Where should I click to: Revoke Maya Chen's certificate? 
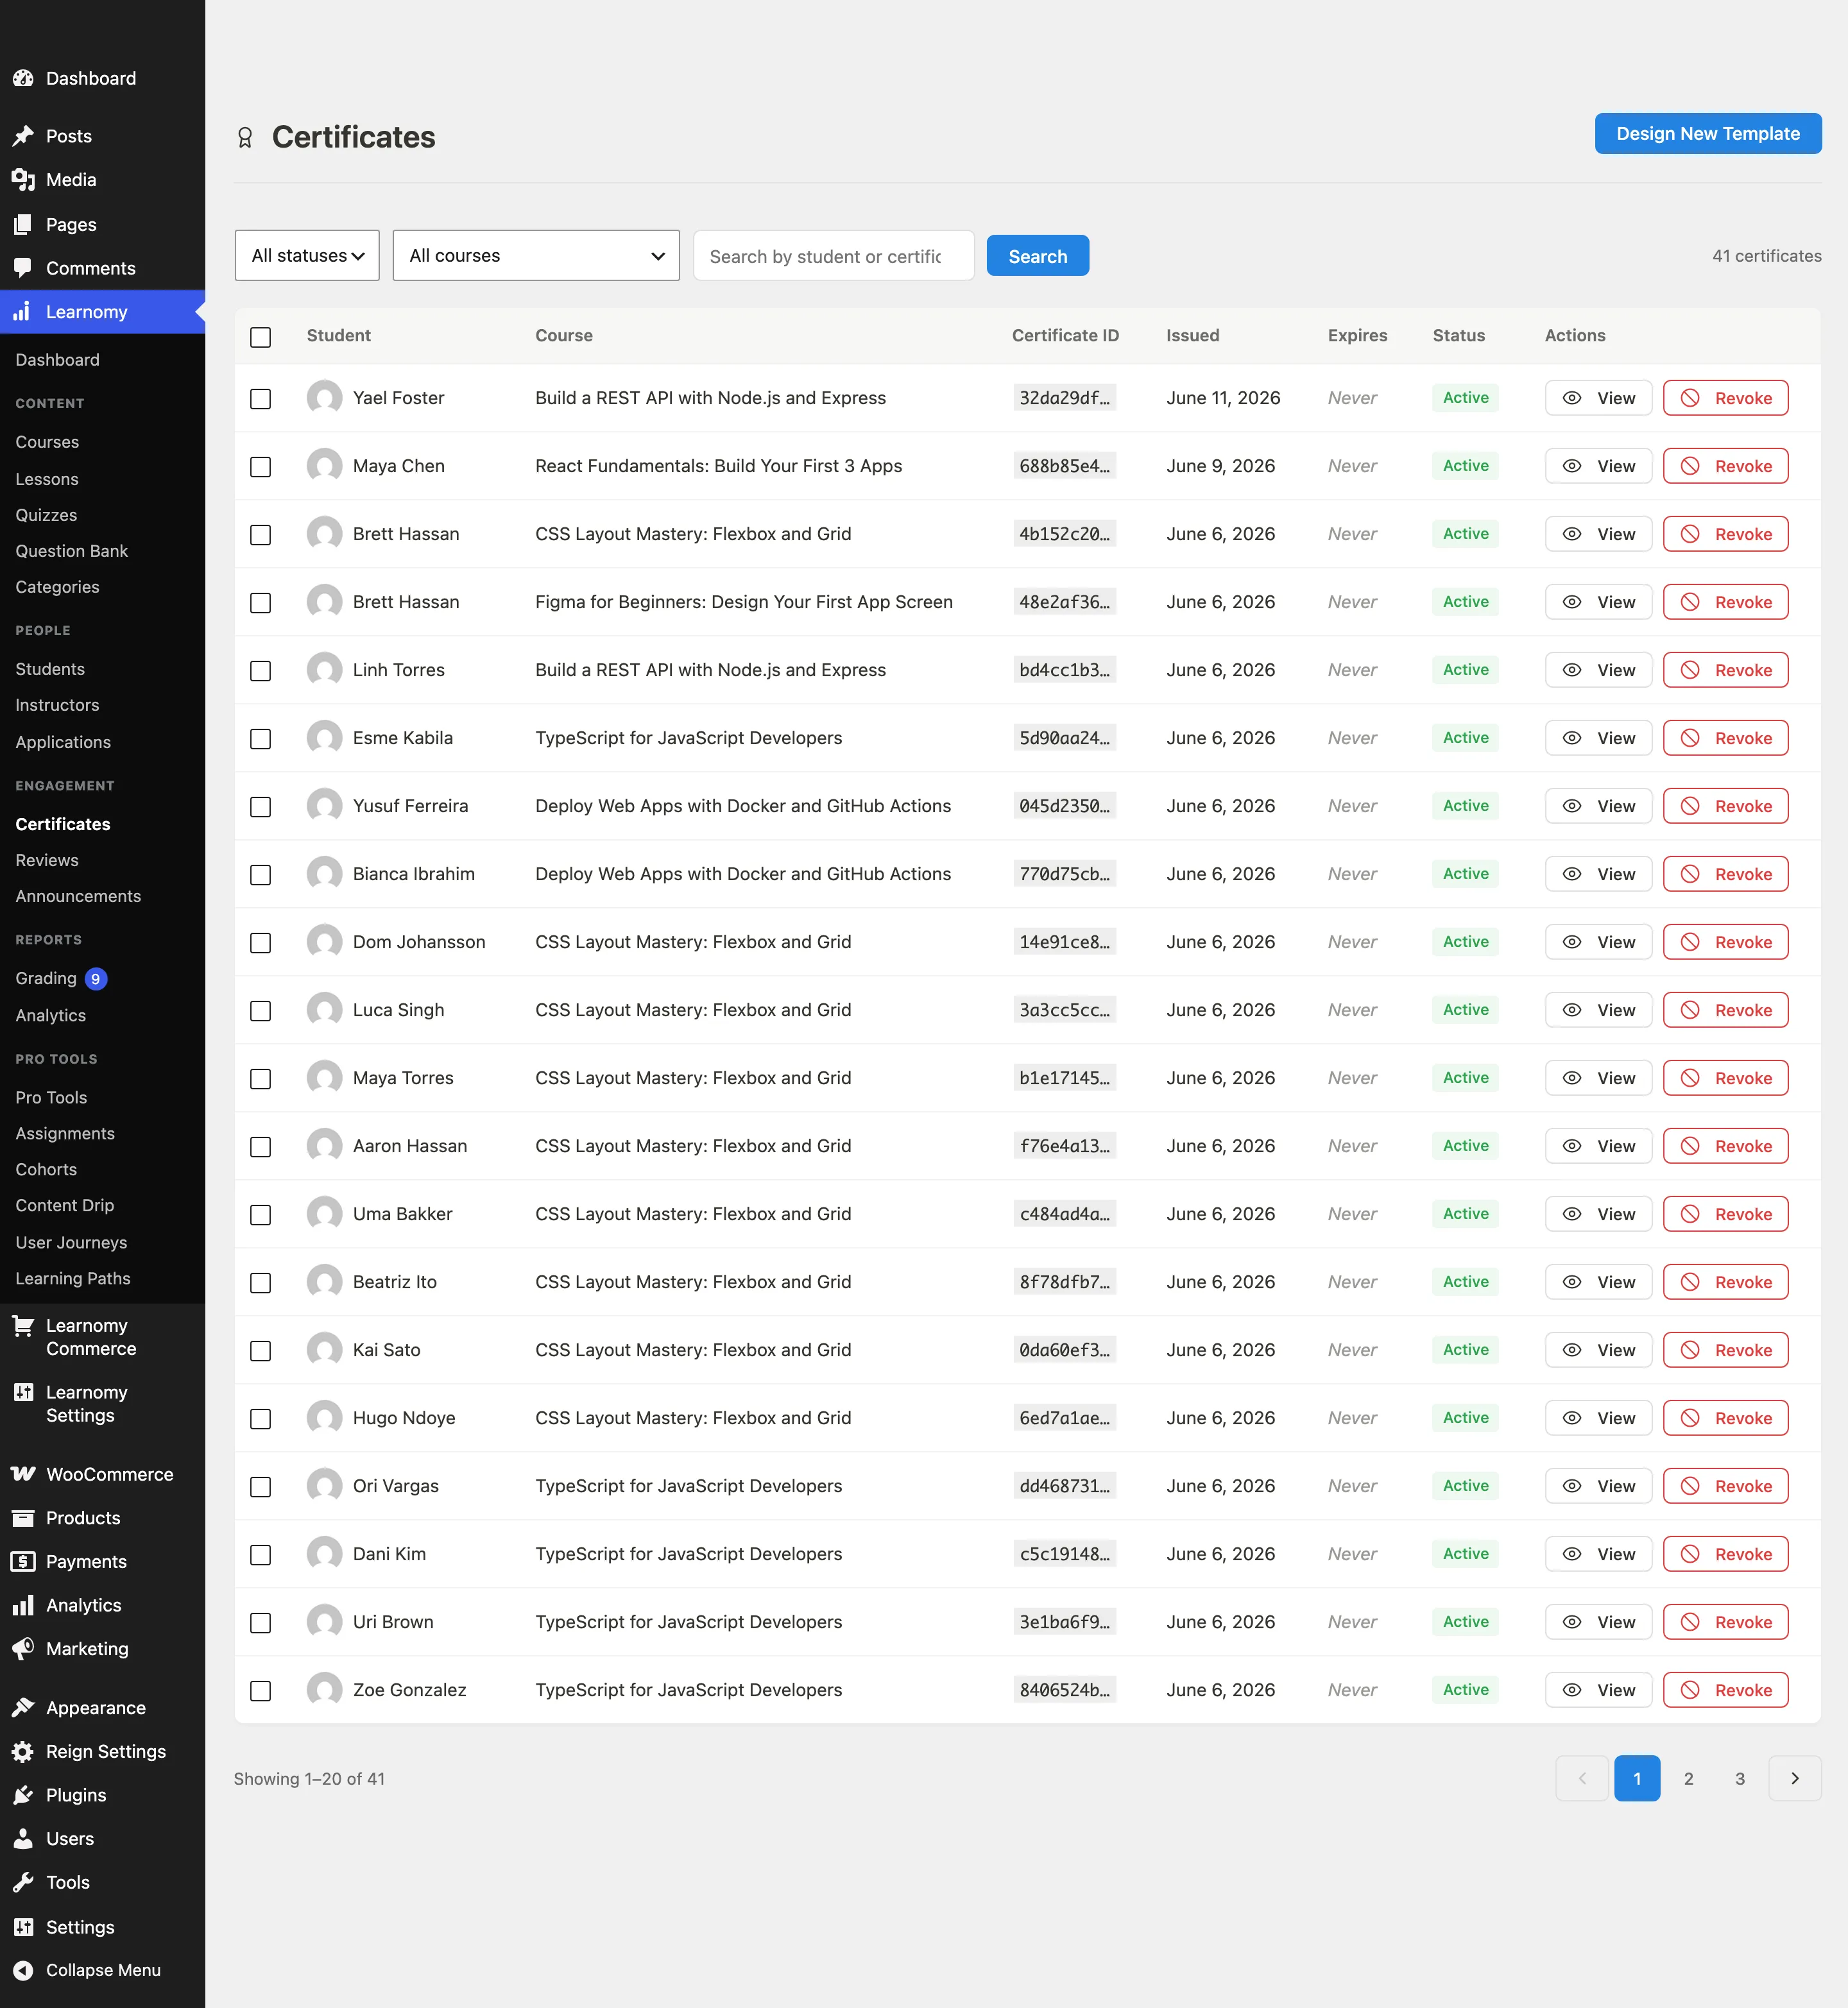(x=1726, y=466)
